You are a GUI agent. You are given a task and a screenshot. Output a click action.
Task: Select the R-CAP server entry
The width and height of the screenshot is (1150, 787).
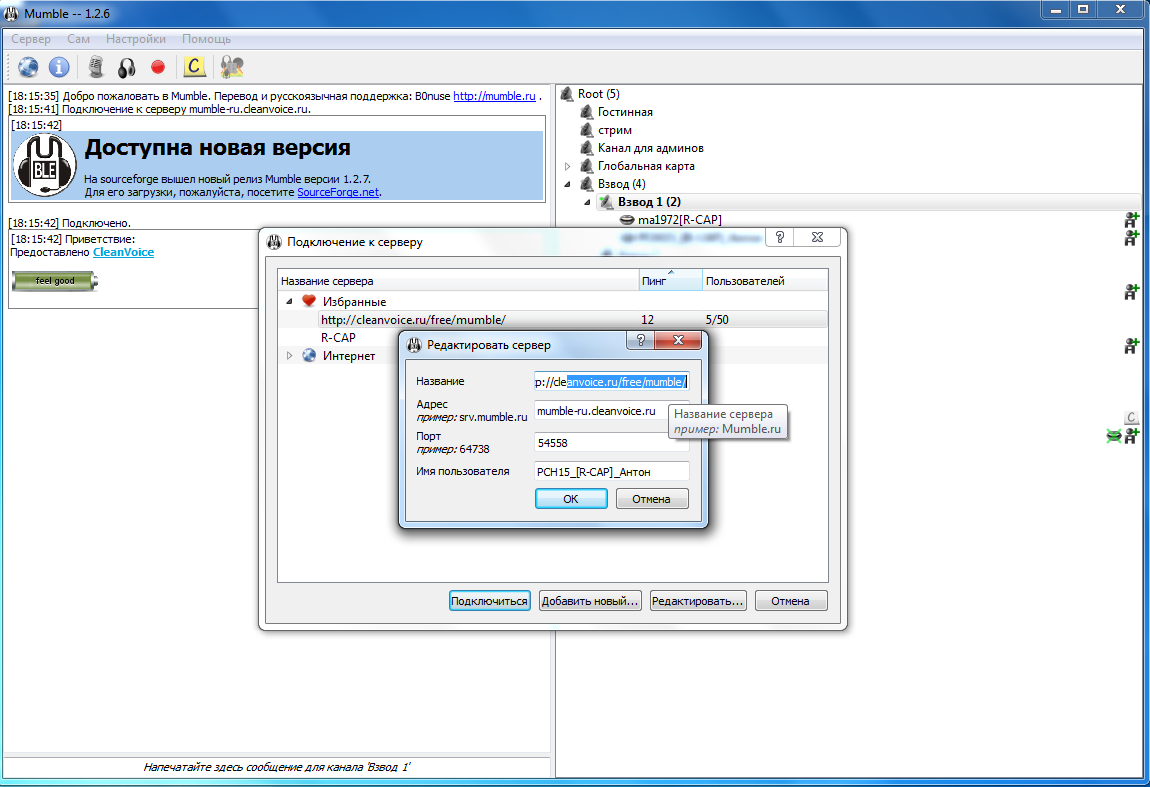(x=338, y=337)
